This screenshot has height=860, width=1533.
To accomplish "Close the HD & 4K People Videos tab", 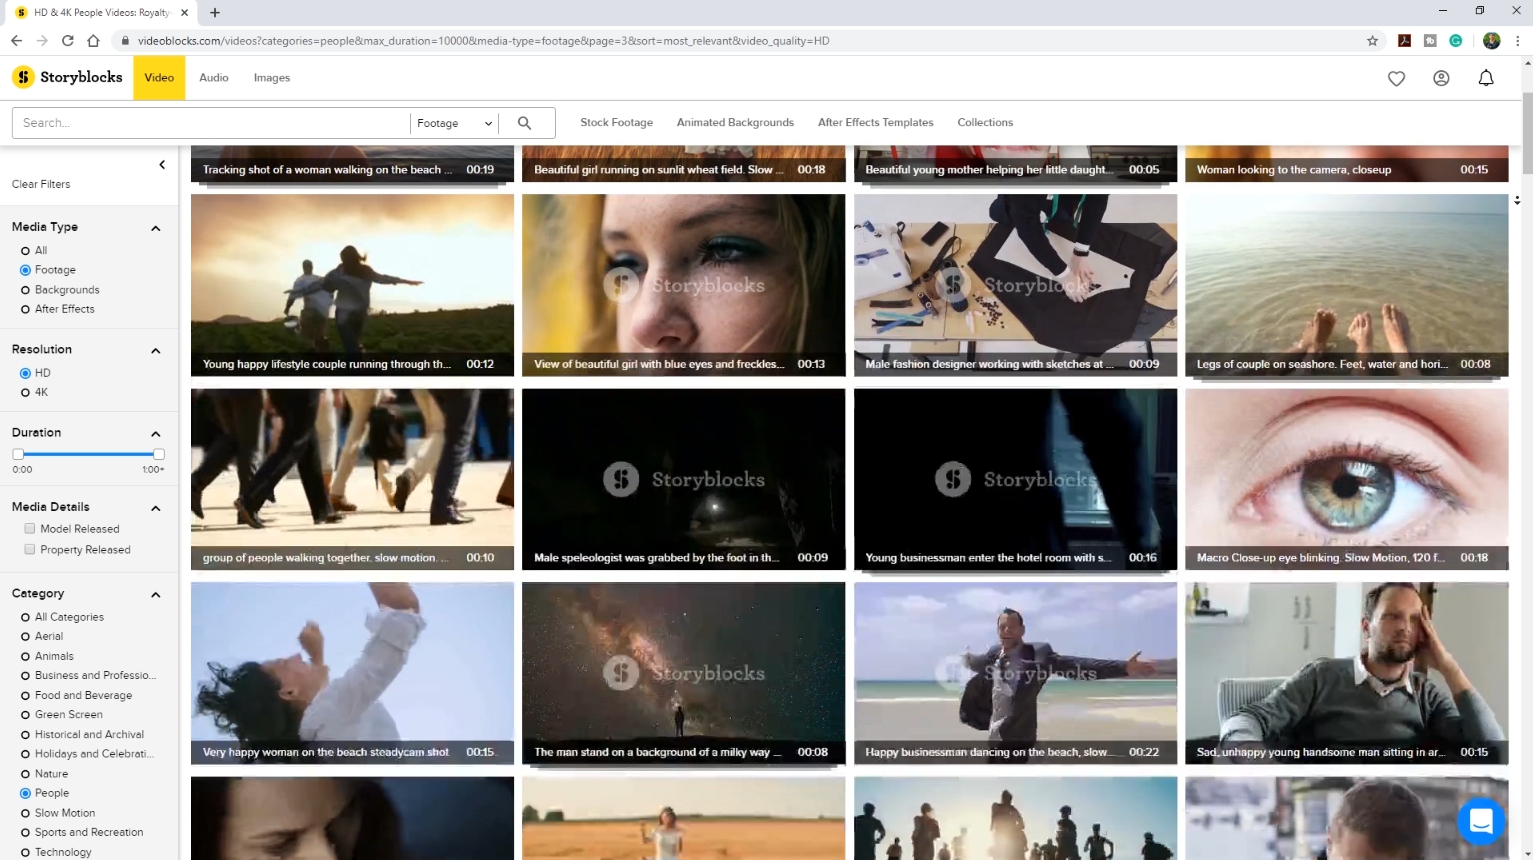I will 184,13.
